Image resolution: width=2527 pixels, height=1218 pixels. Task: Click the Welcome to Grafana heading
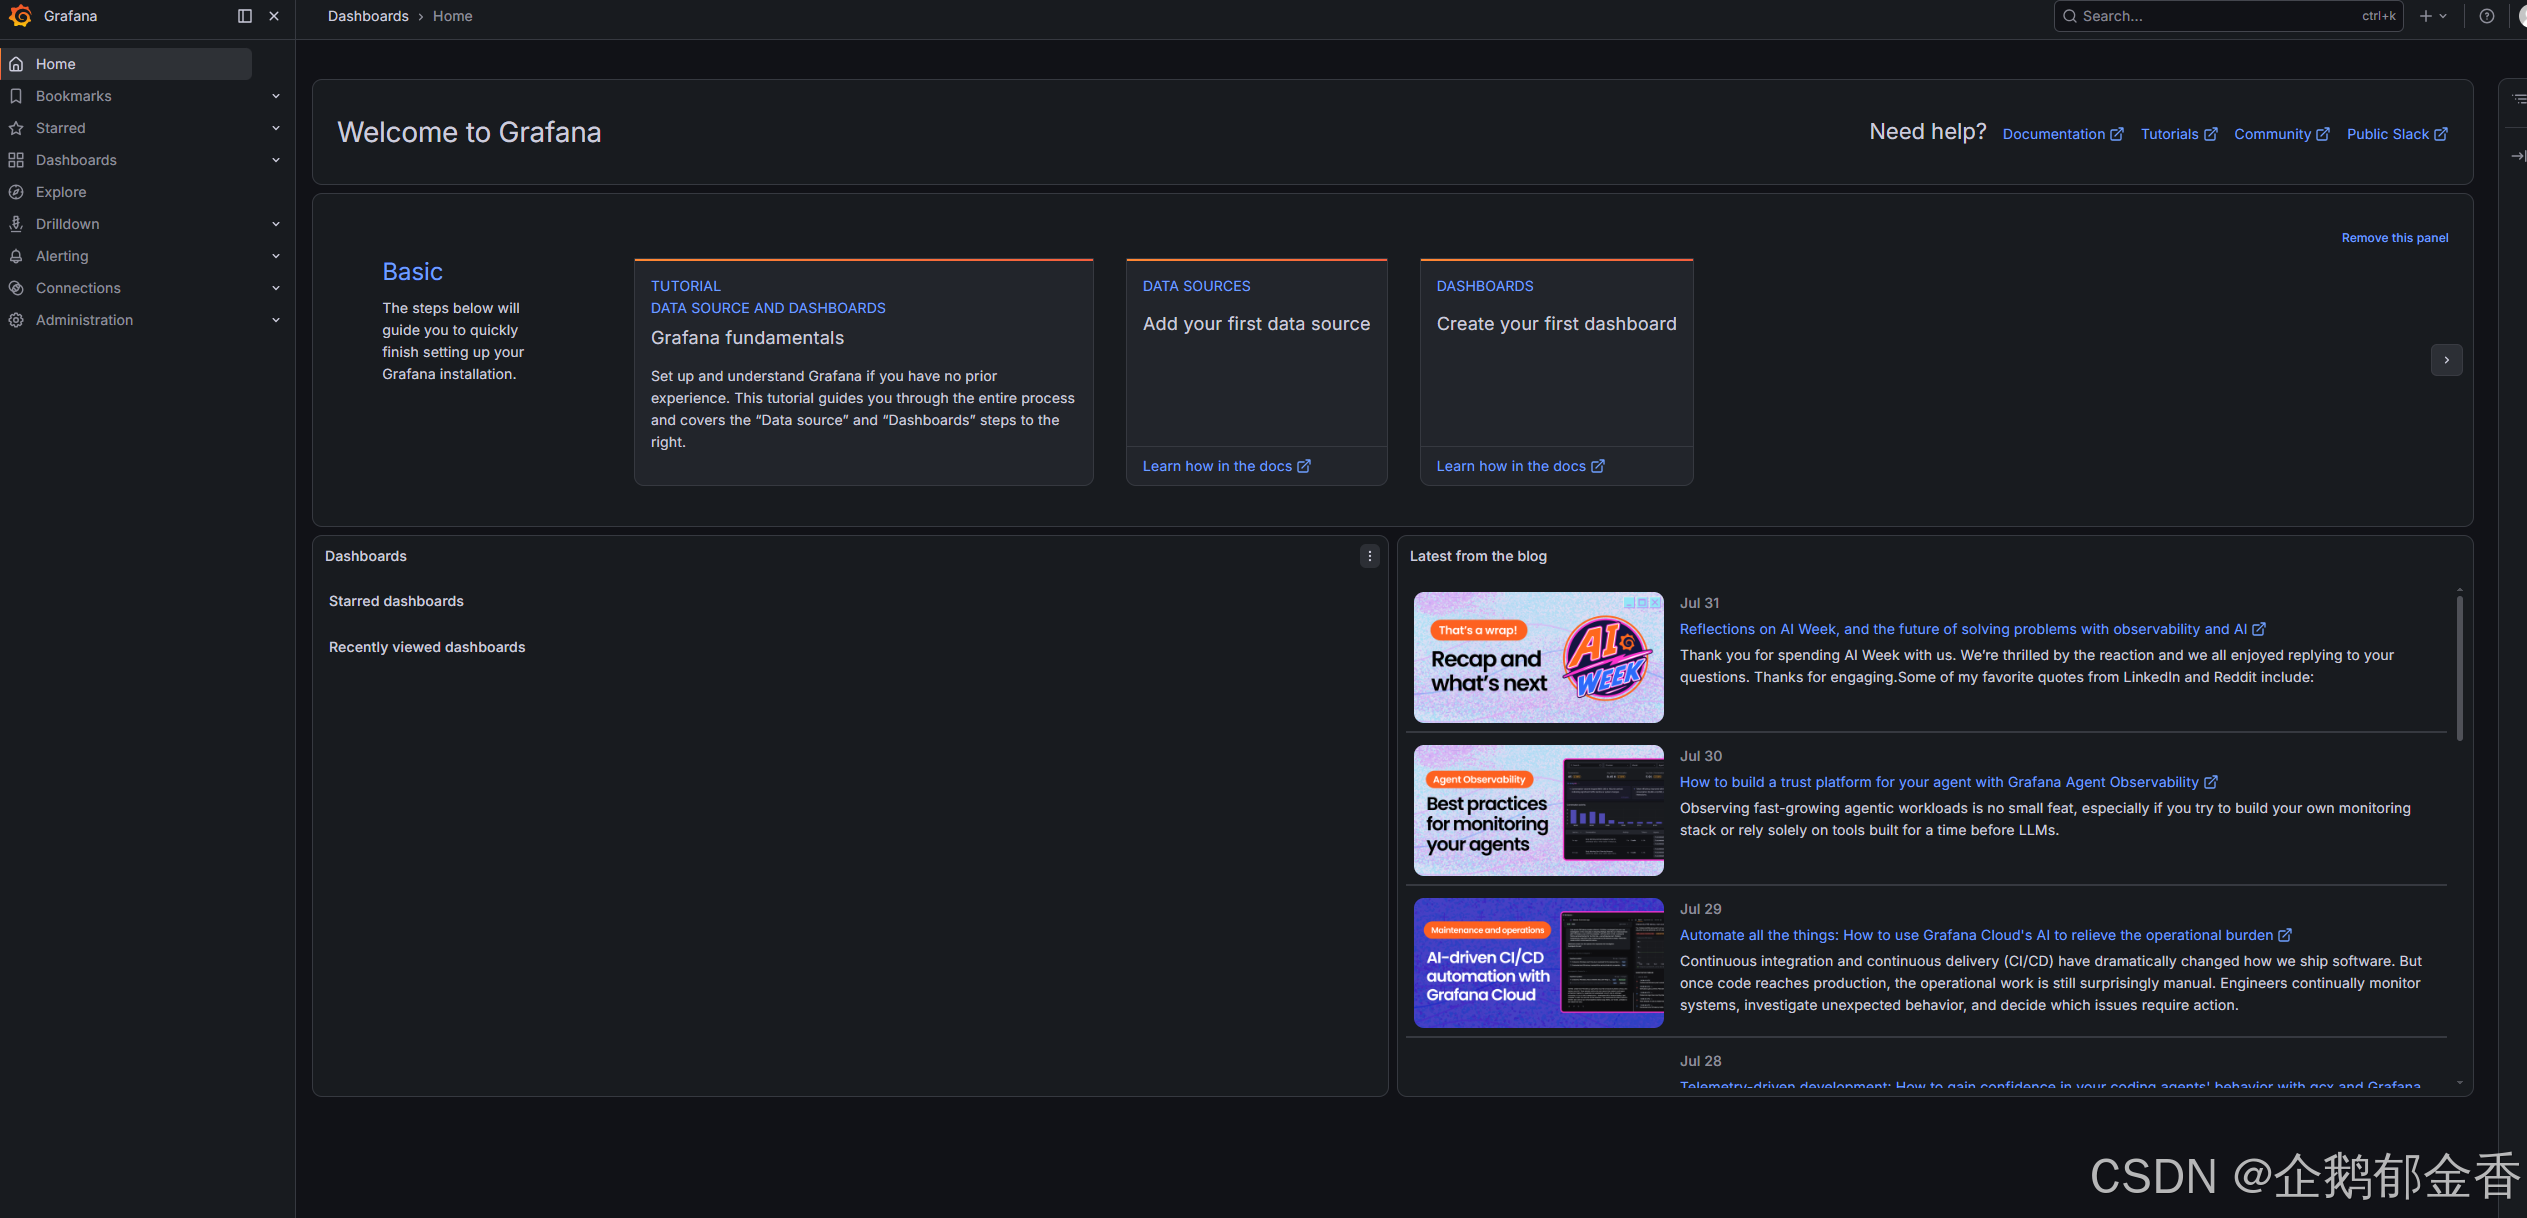point(469,132)
